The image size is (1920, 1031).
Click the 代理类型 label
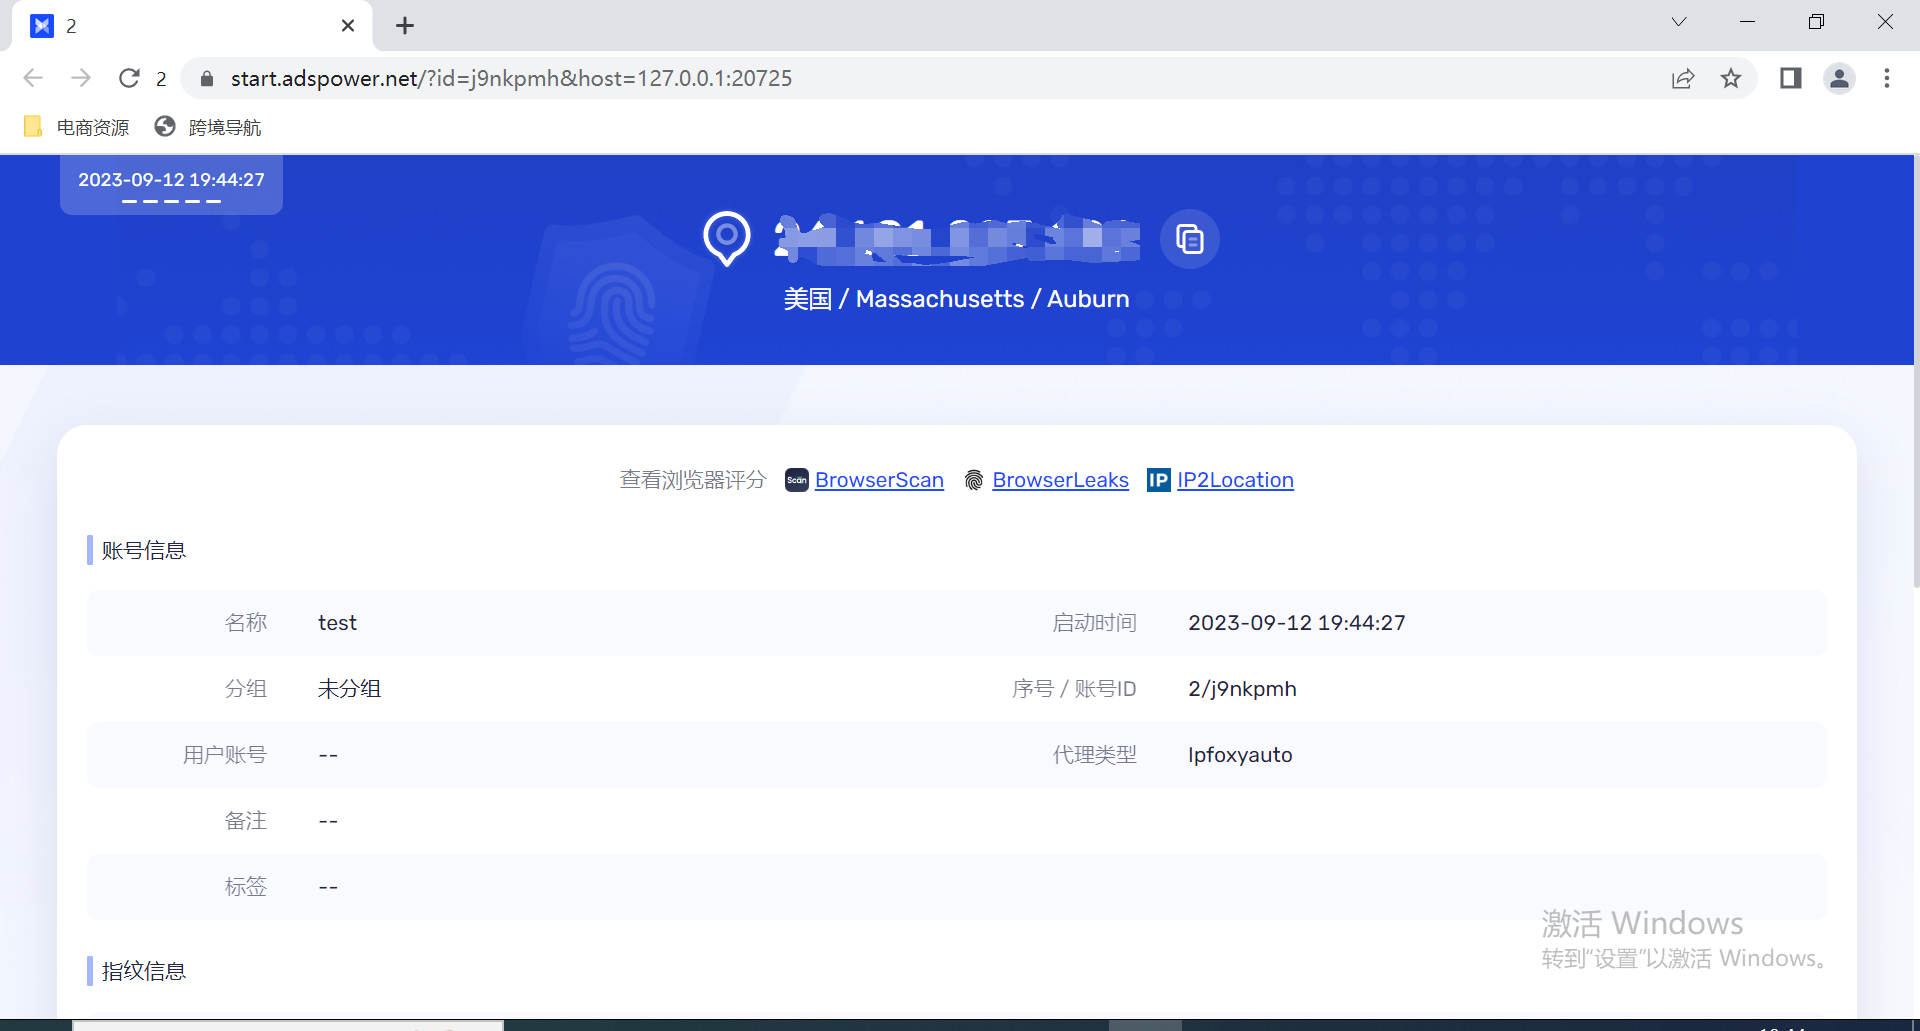pyautogui.click(x=1094, y=755)
